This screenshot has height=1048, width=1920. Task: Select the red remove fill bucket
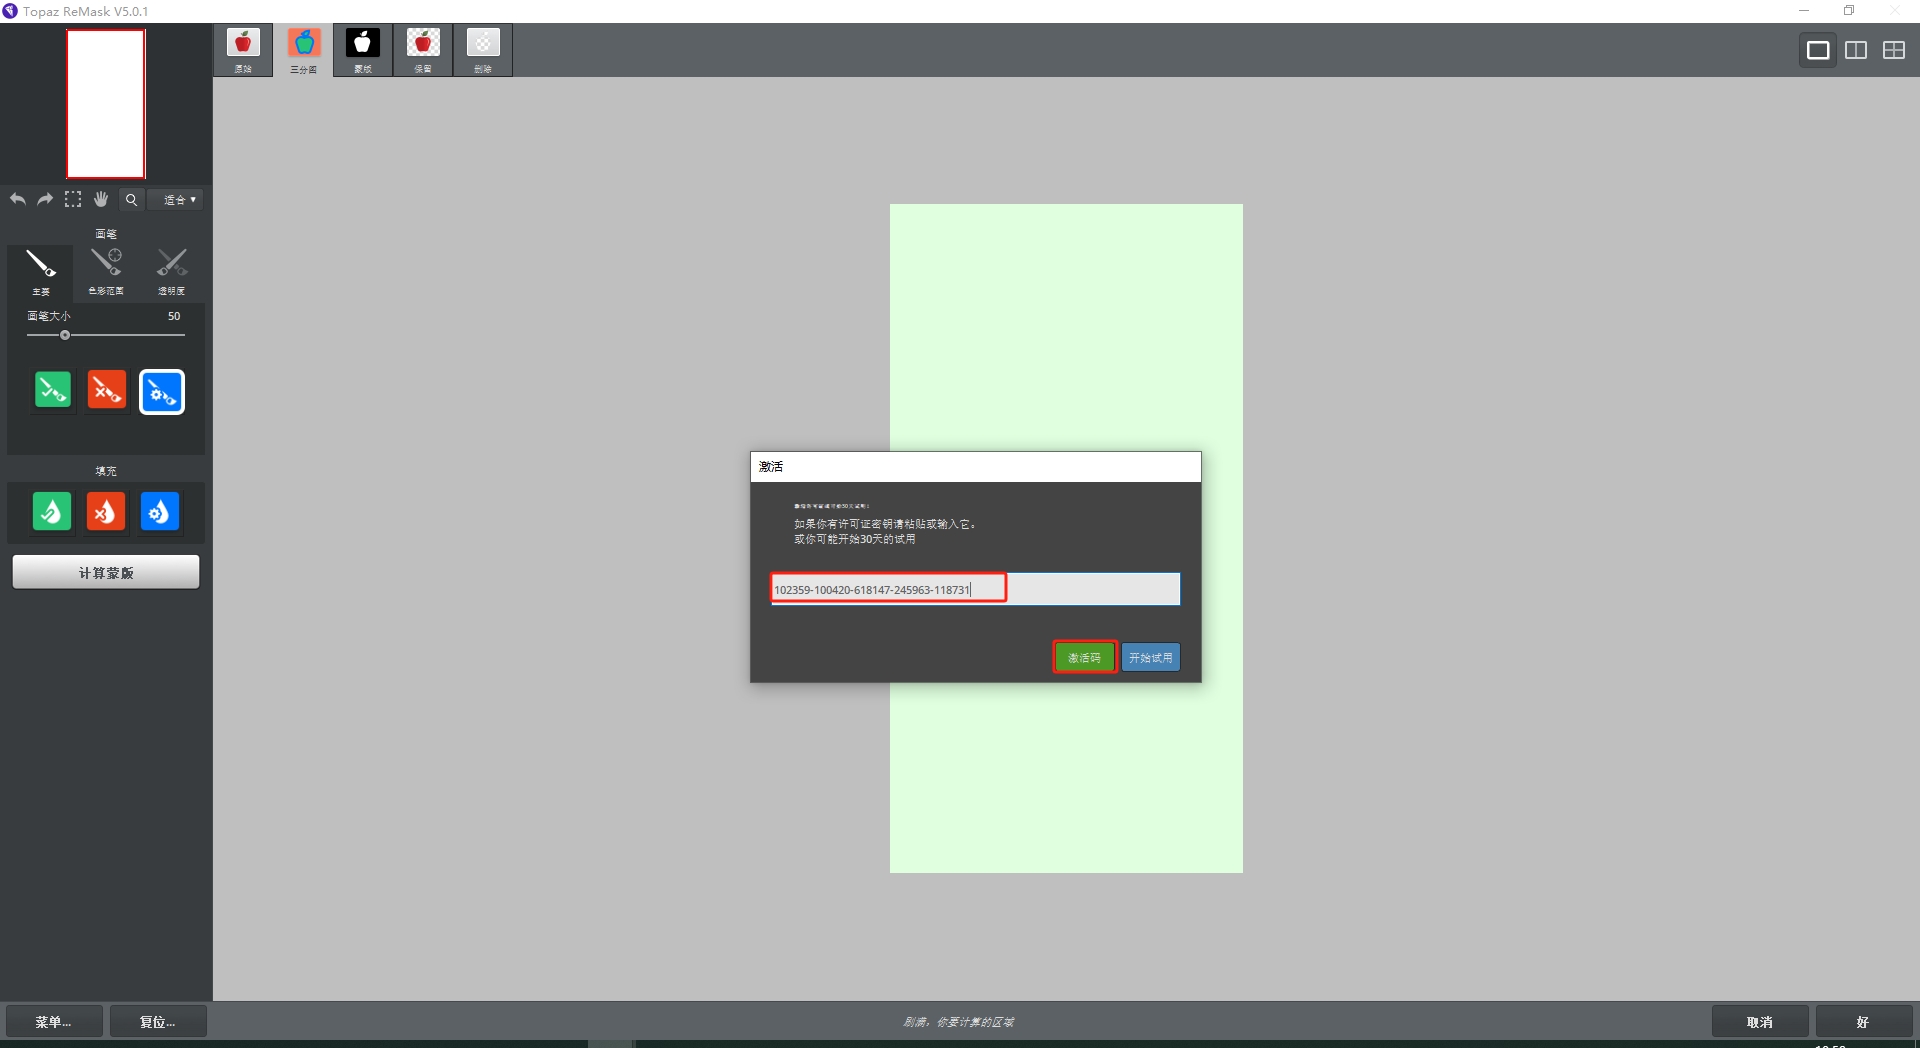(x=106, y=511)
